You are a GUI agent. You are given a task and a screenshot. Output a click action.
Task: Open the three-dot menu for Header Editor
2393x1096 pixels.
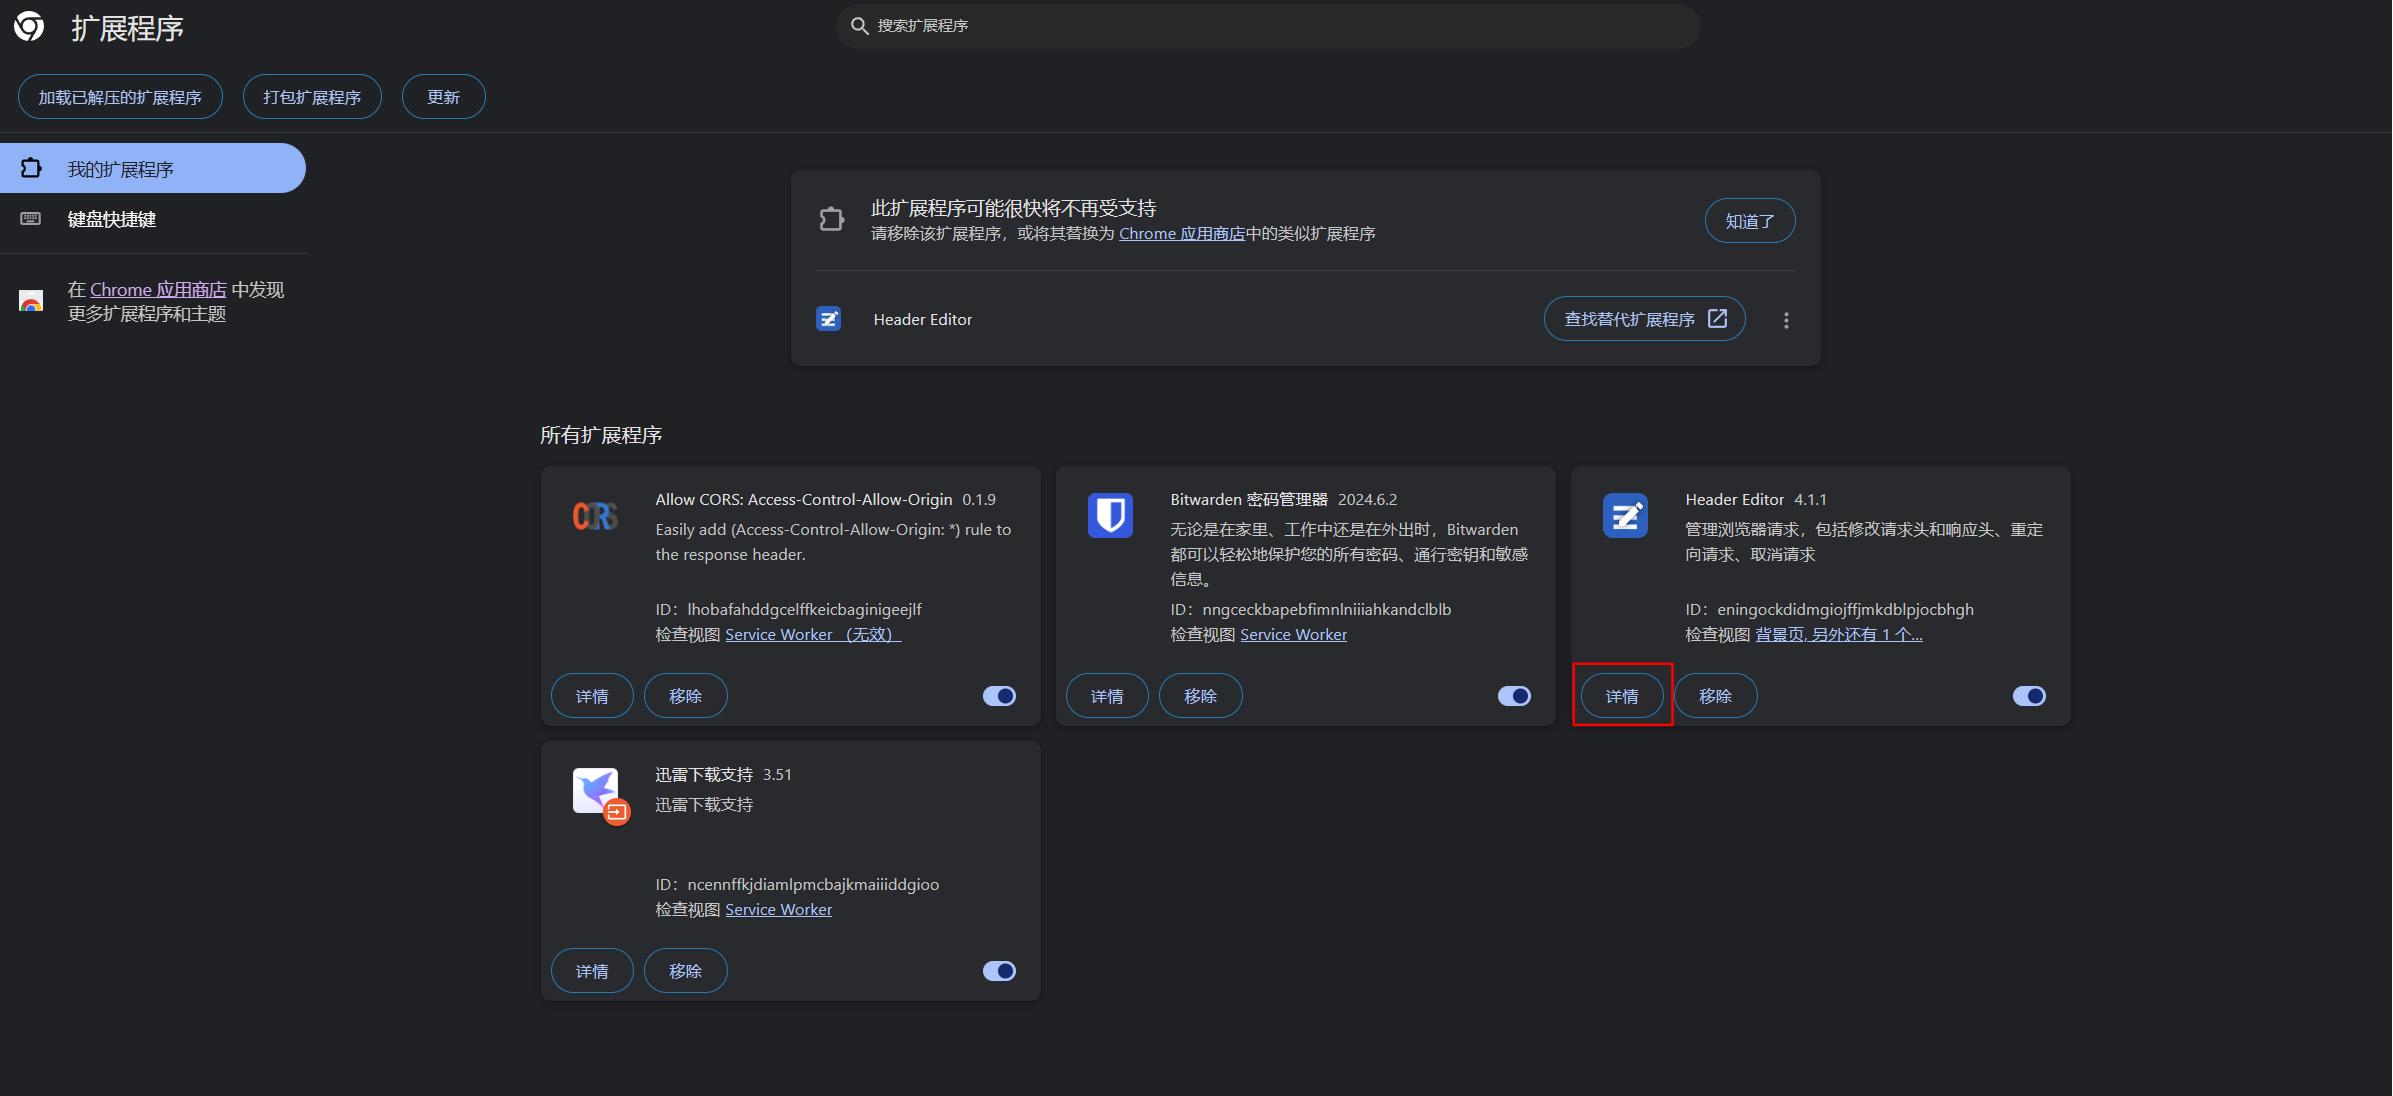1786,320
